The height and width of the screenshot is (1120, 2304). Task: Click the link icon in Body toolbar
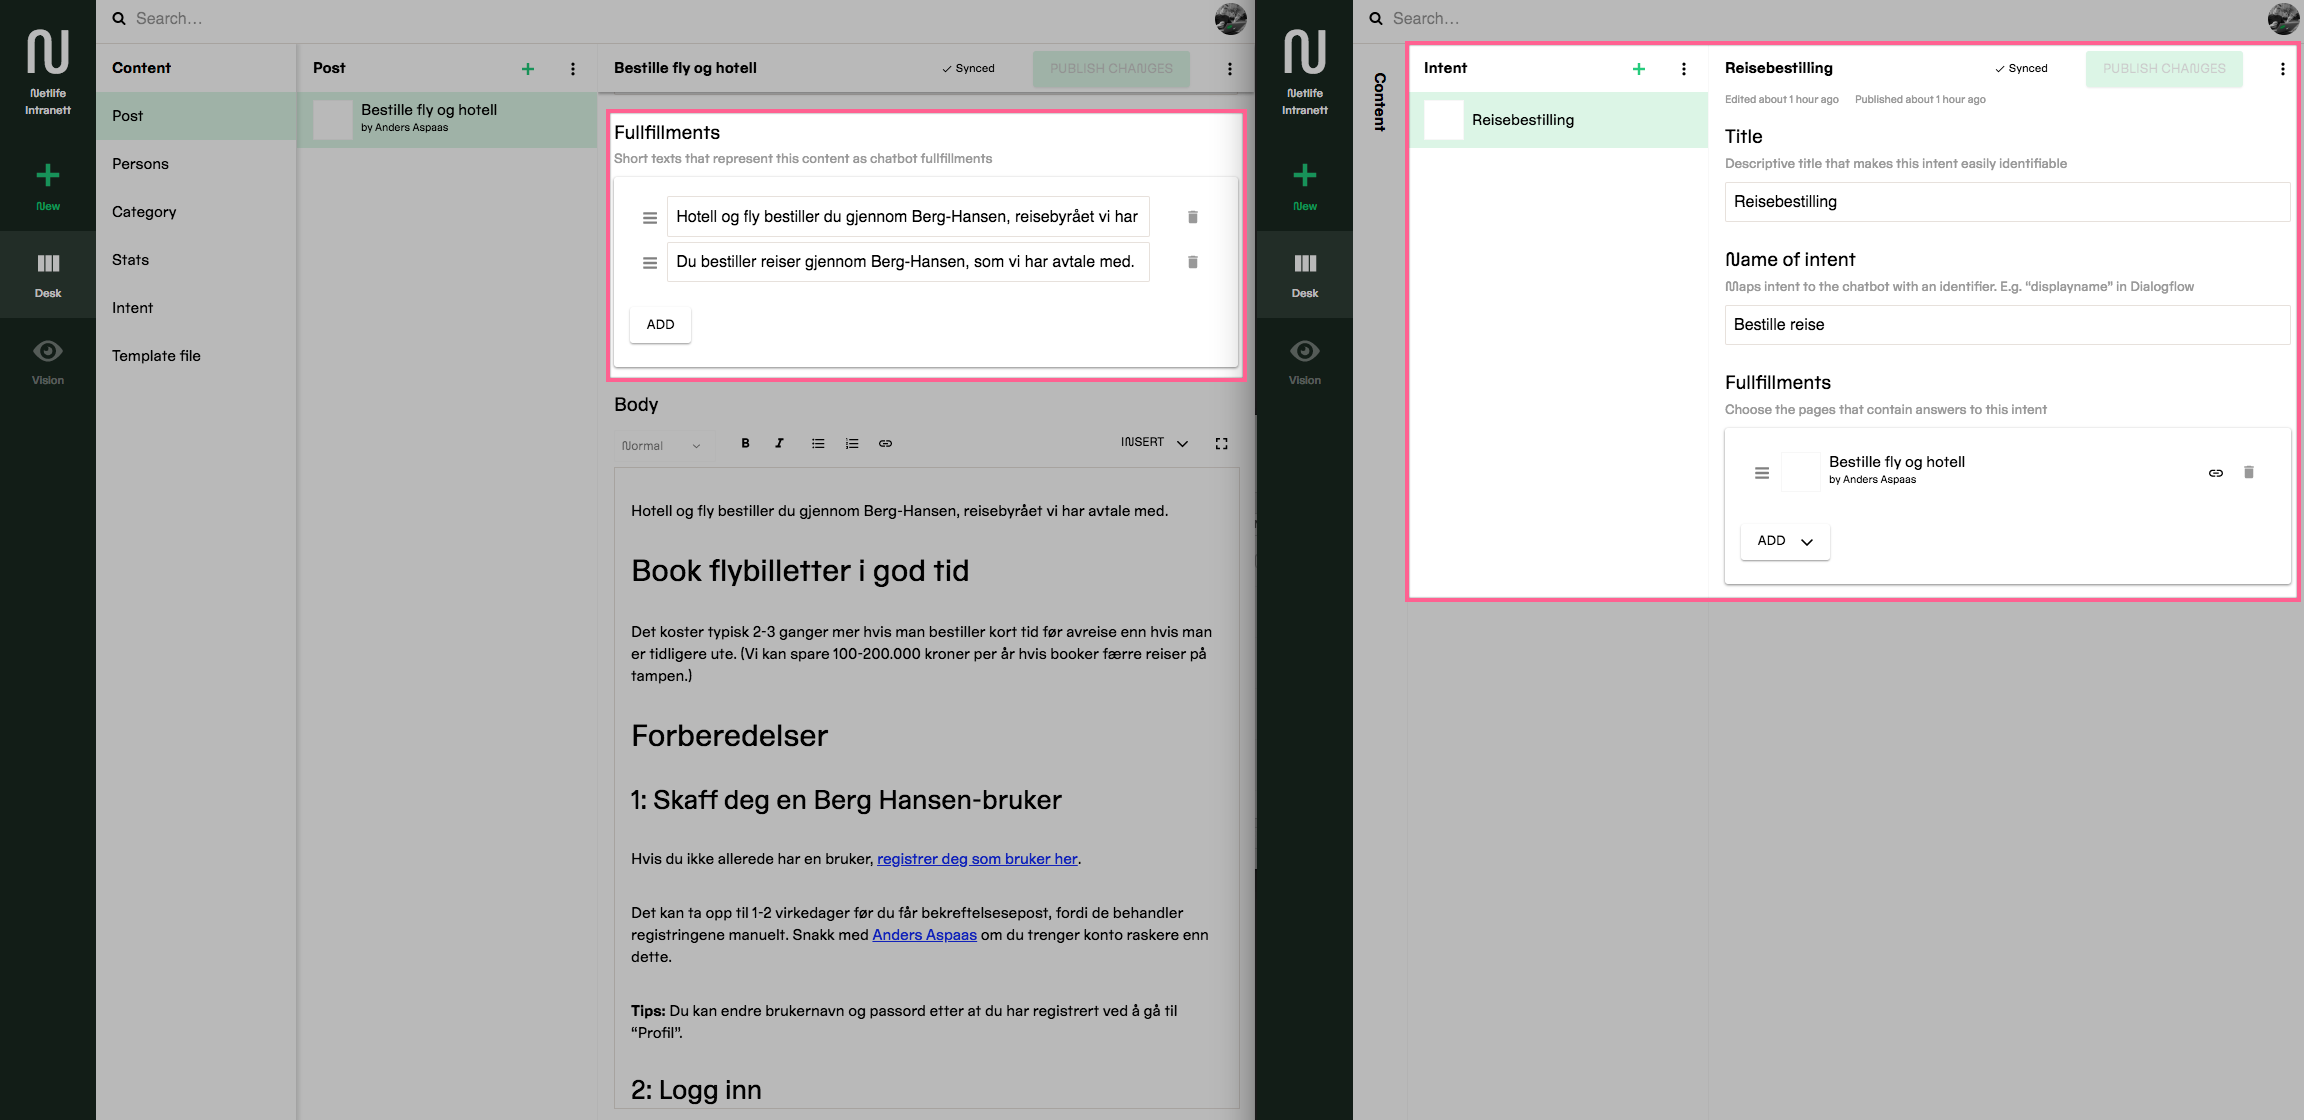pos(885,443)
